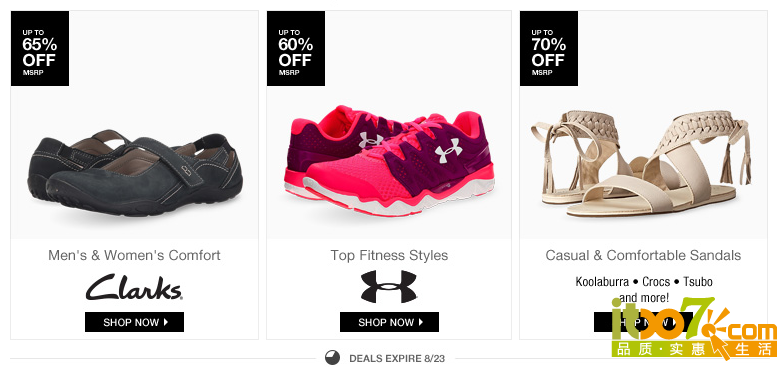
Task: Open the beige braided sandals image
Action: pyautogui.click(x=641, y=164)
